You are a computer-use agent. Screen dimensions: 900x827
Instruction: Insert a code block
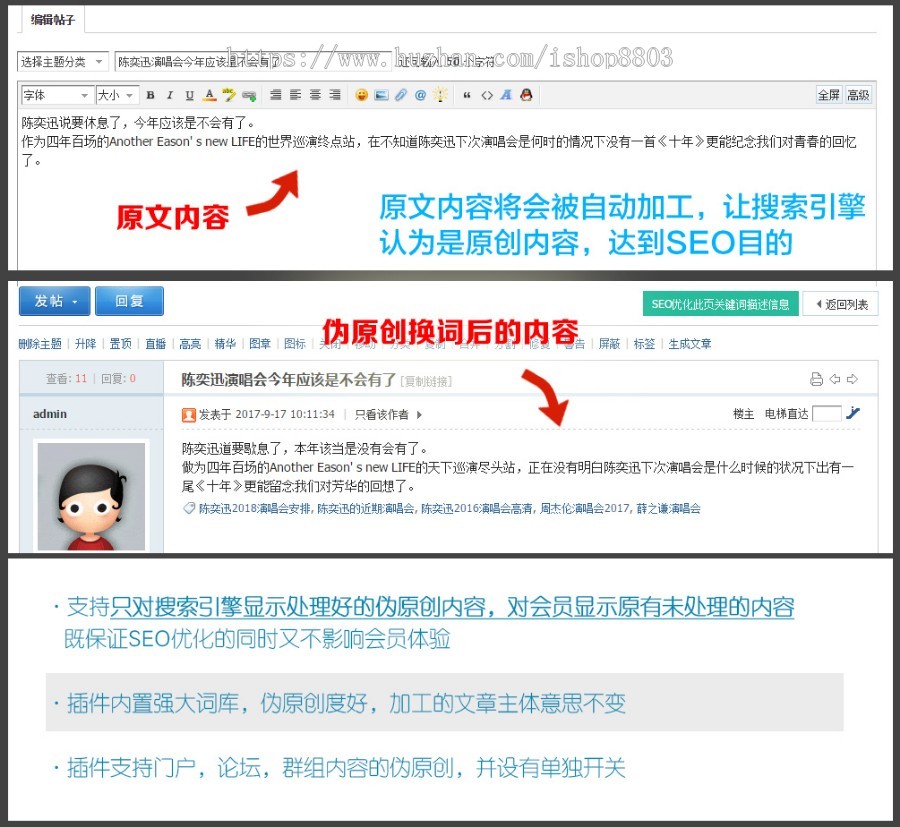click(x=487, y=95)
